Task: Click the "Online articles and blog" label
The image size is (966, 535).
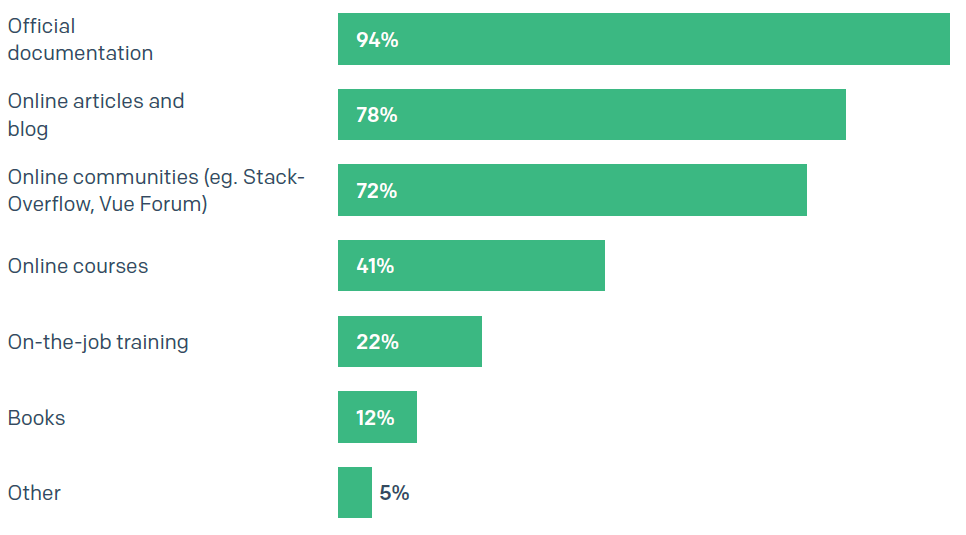Action: (95, 115)
